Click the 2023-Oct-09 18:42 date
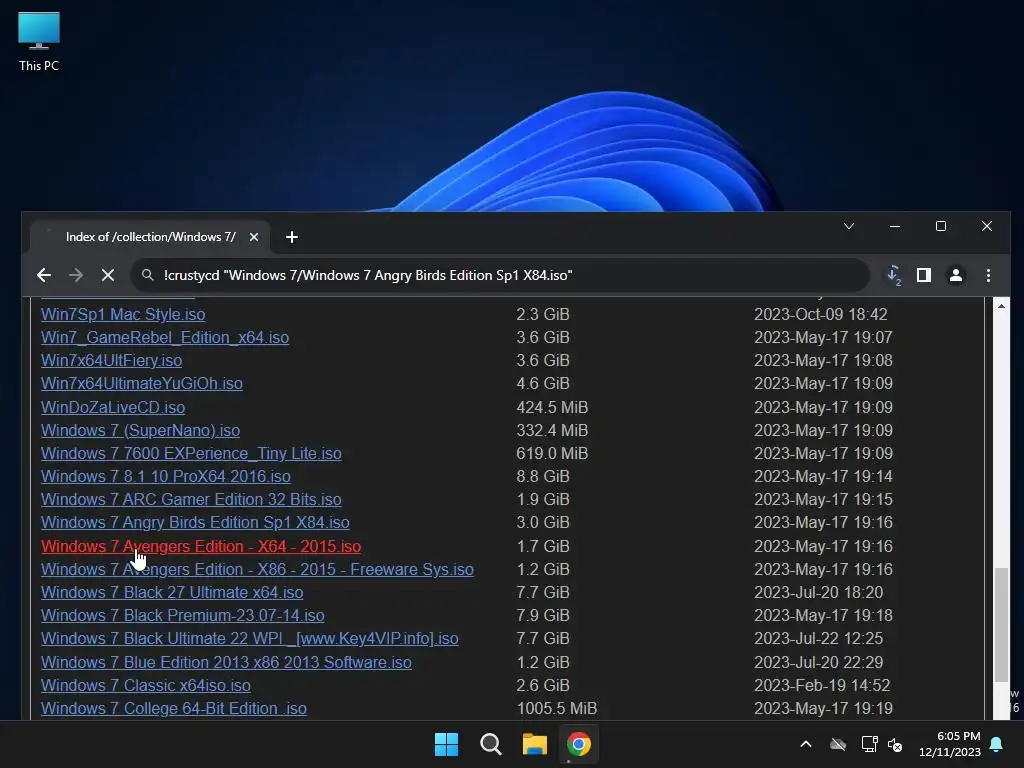 [x=820, y=314]
